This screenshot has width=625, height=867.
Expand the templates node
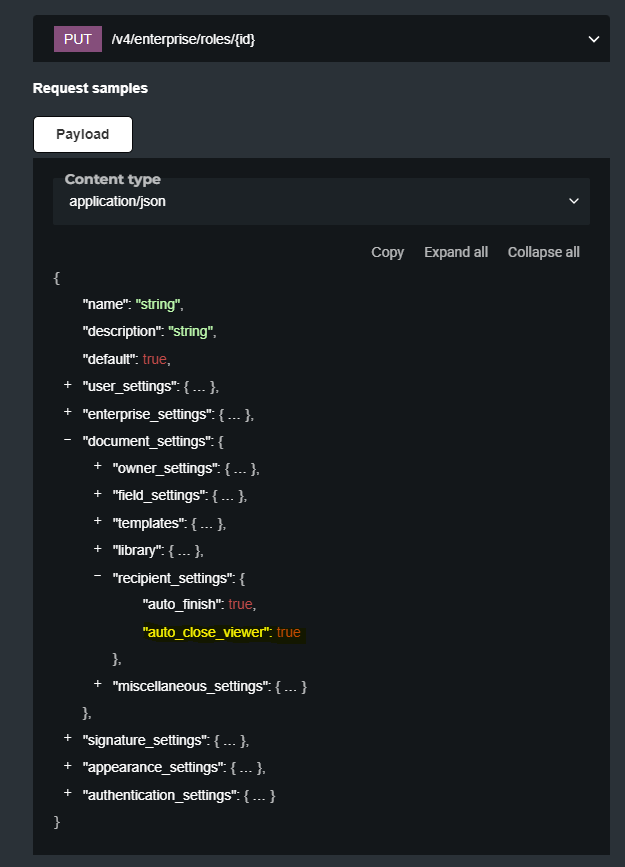[98, 522]
